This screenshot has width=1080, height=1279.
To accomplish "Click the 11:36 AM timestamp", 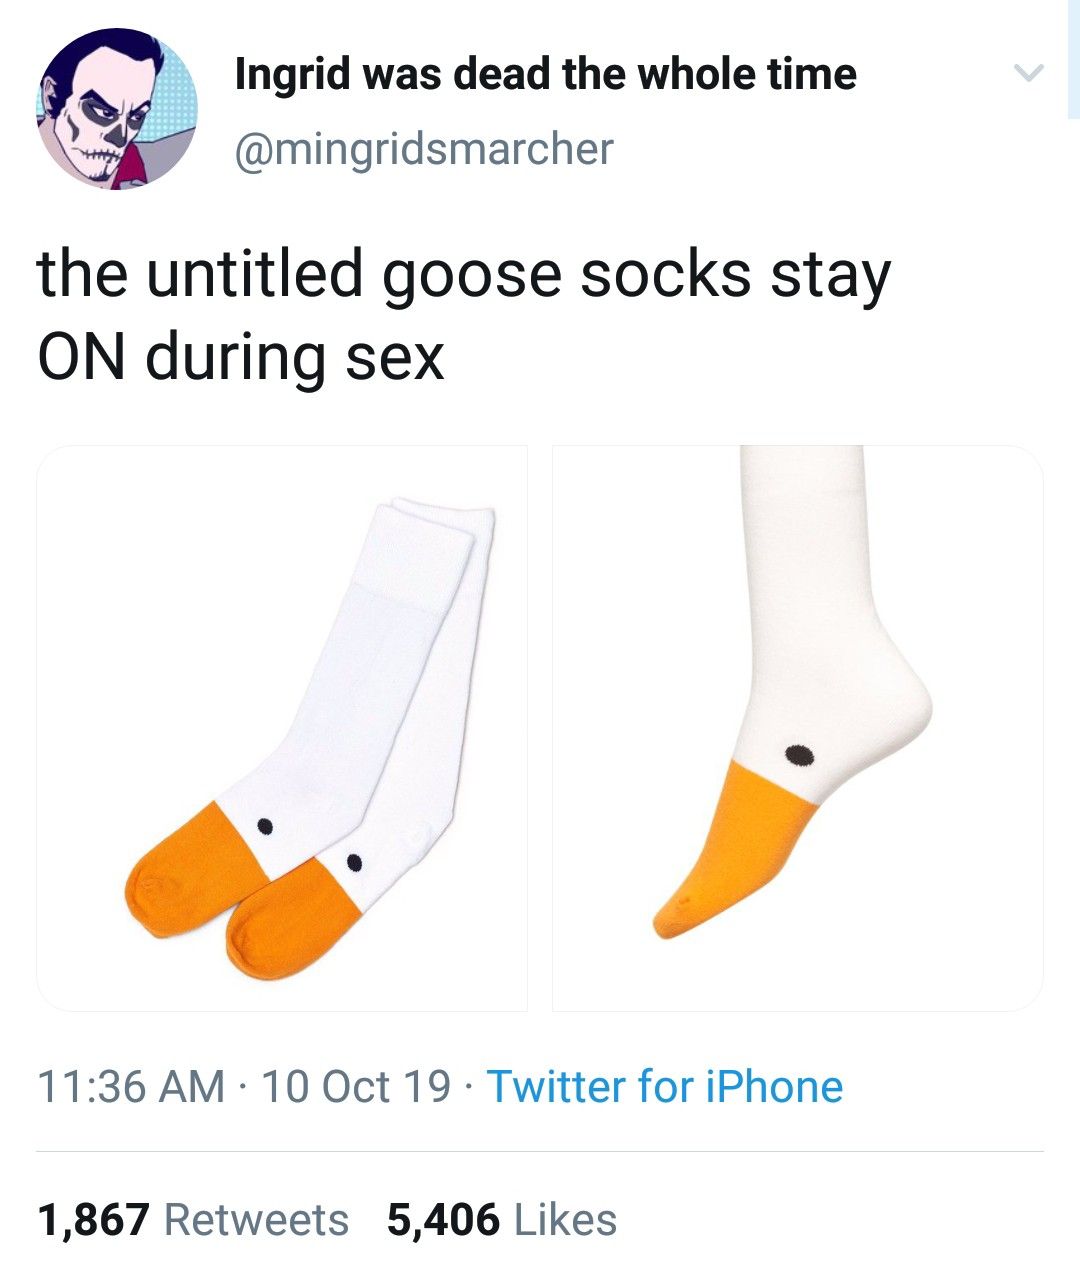I will coord(131,1087).
